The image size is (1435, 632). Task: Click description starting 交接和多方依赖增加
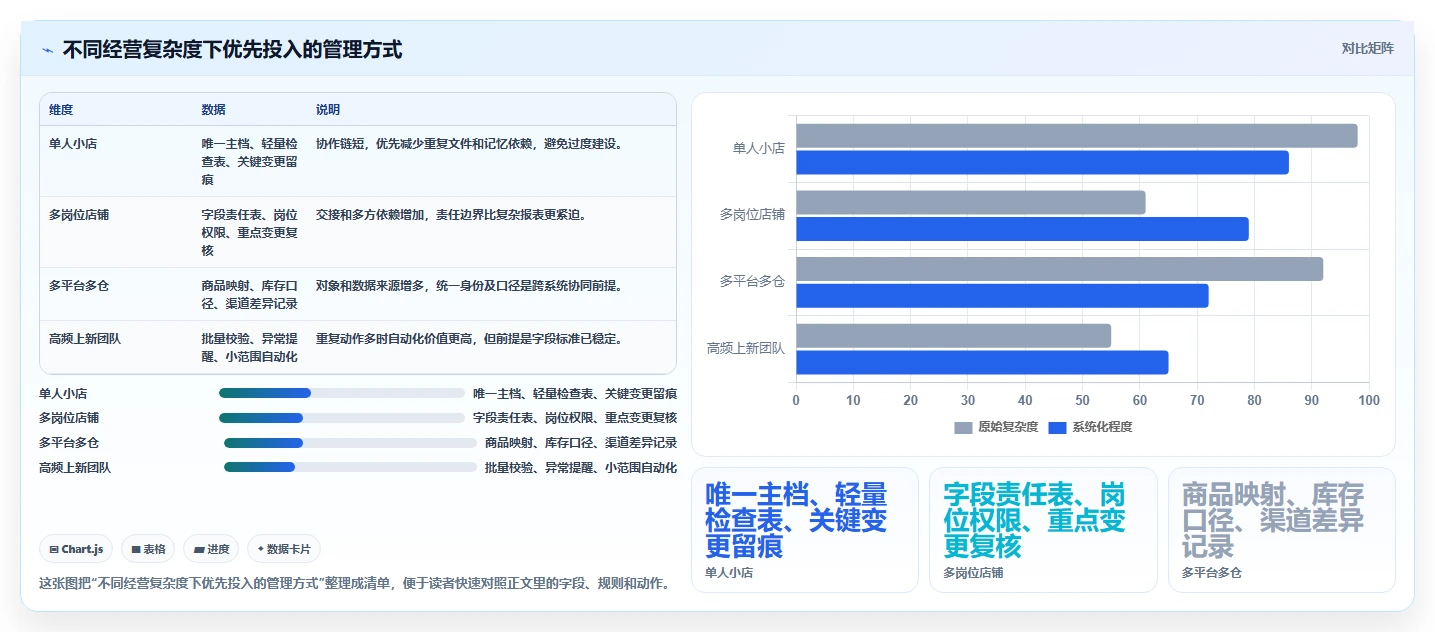tap(451, 215)
